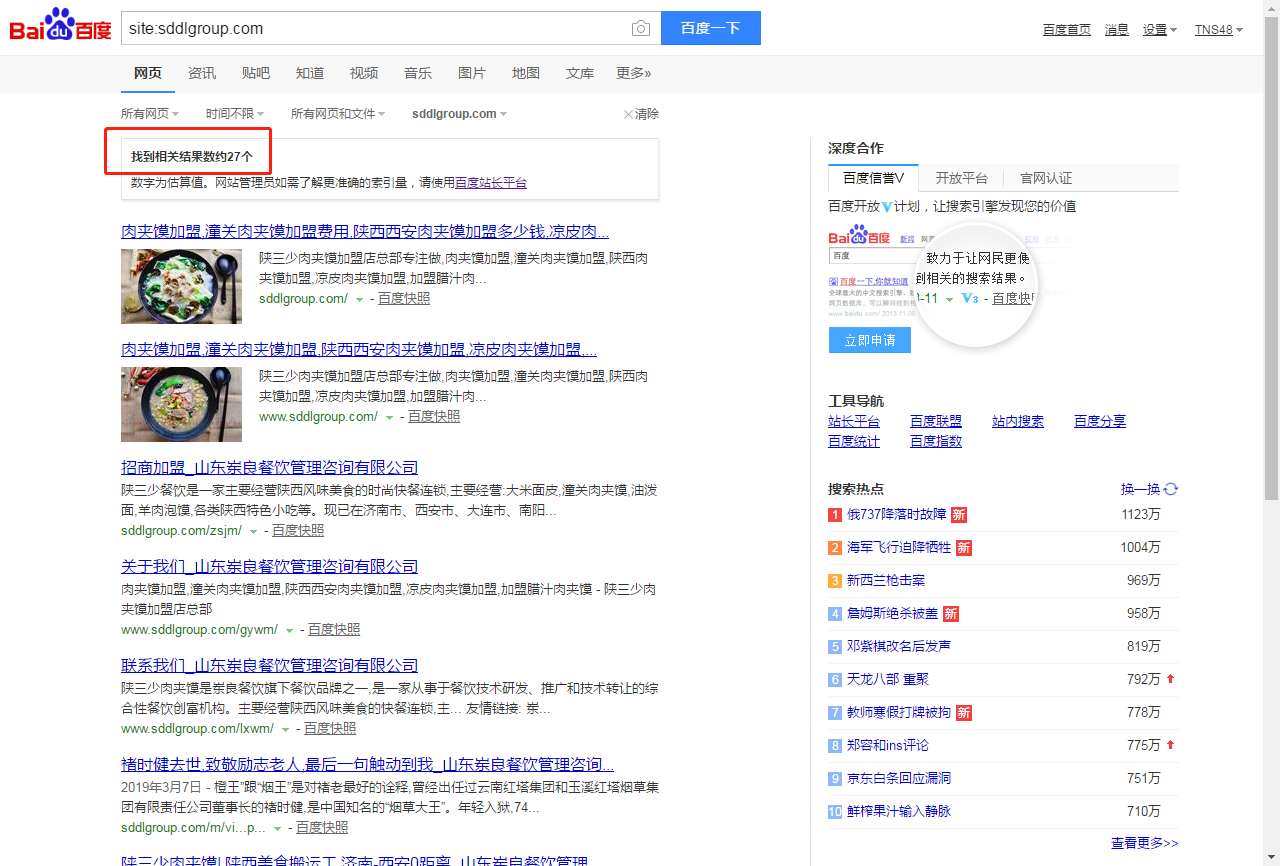This screenshot has height=866, width=1280.
Task: Open the 百度统计 tool link
Action: (x=854, y=442)
